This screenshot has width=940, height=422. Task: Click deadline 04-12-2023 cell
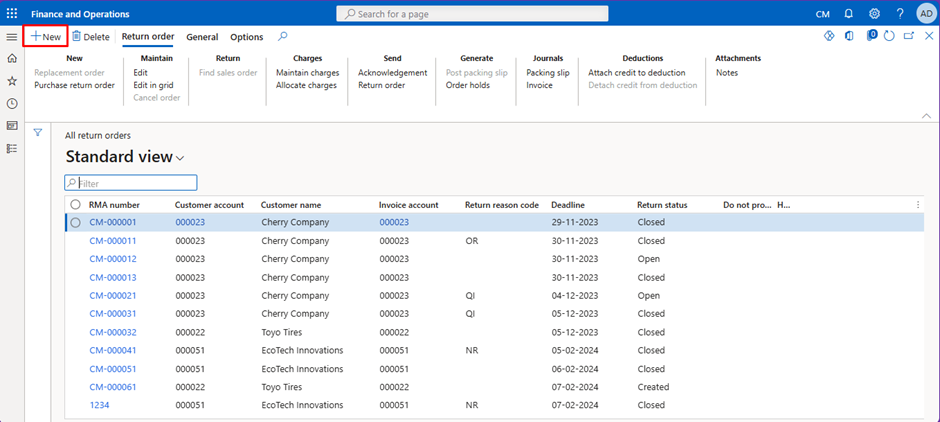[575, 296]
